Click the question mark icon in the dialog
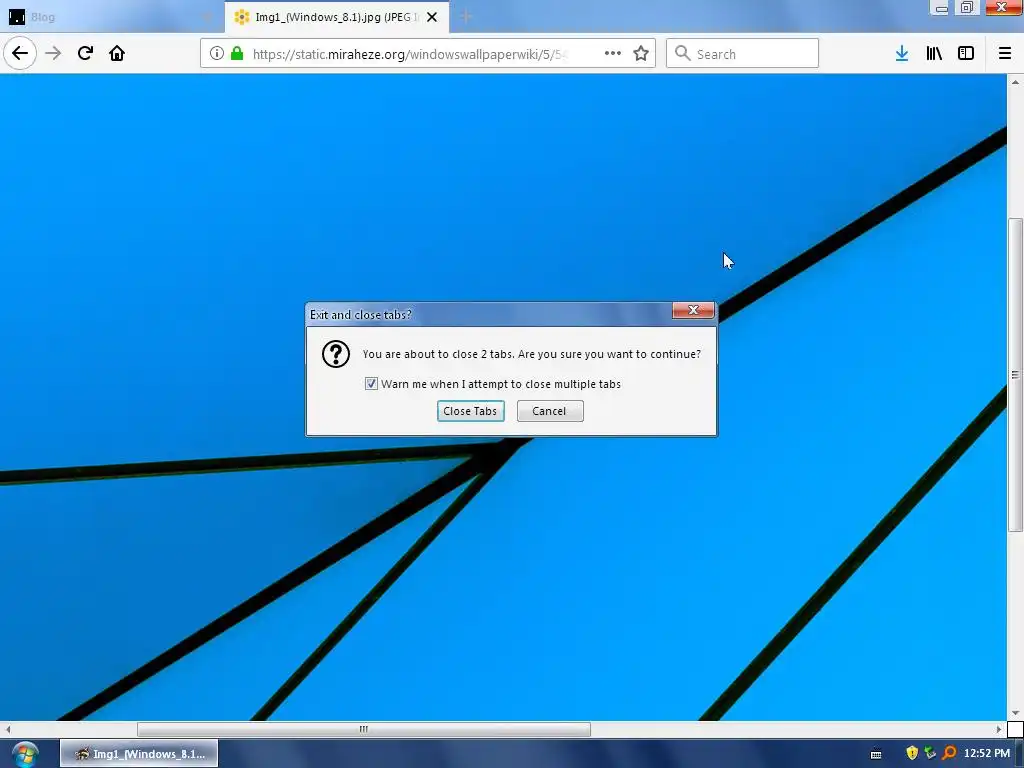Image resolution: width=1024 pixels, height=768 pixels. click(x=336, y=354)
